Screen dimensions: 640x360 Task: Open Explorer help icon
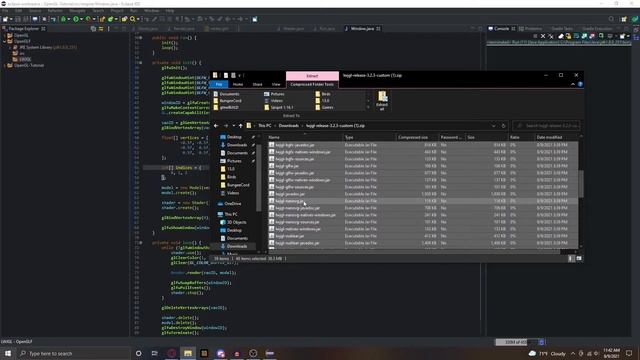click(x=580, y=84)
